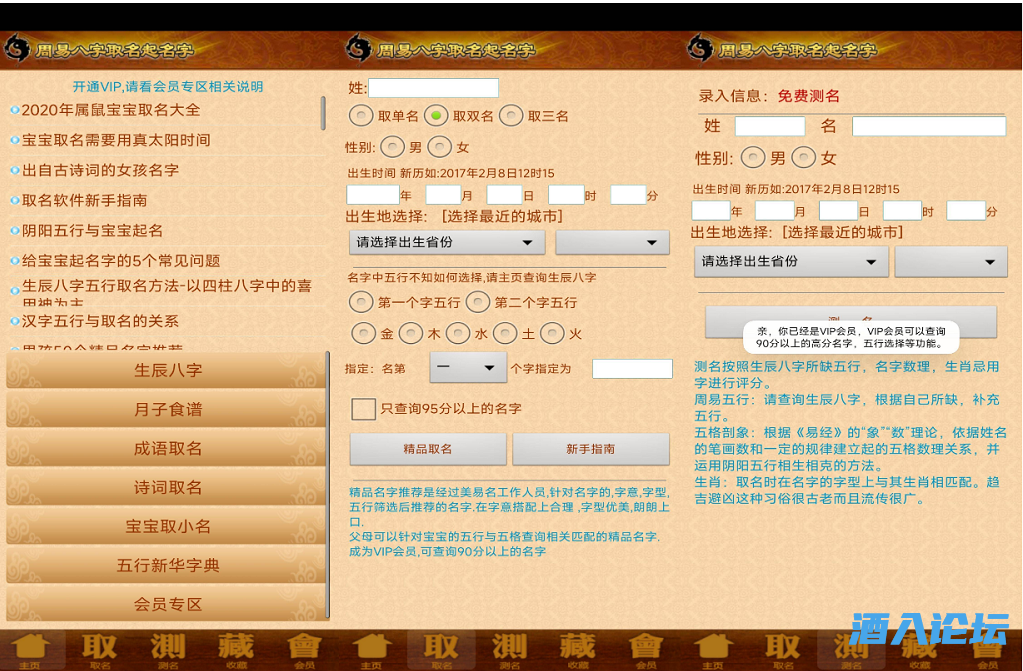Open the 名第 character position dropdown
Image resolution: width=1023 pixels, height=671 pixels.
point(468,368)
